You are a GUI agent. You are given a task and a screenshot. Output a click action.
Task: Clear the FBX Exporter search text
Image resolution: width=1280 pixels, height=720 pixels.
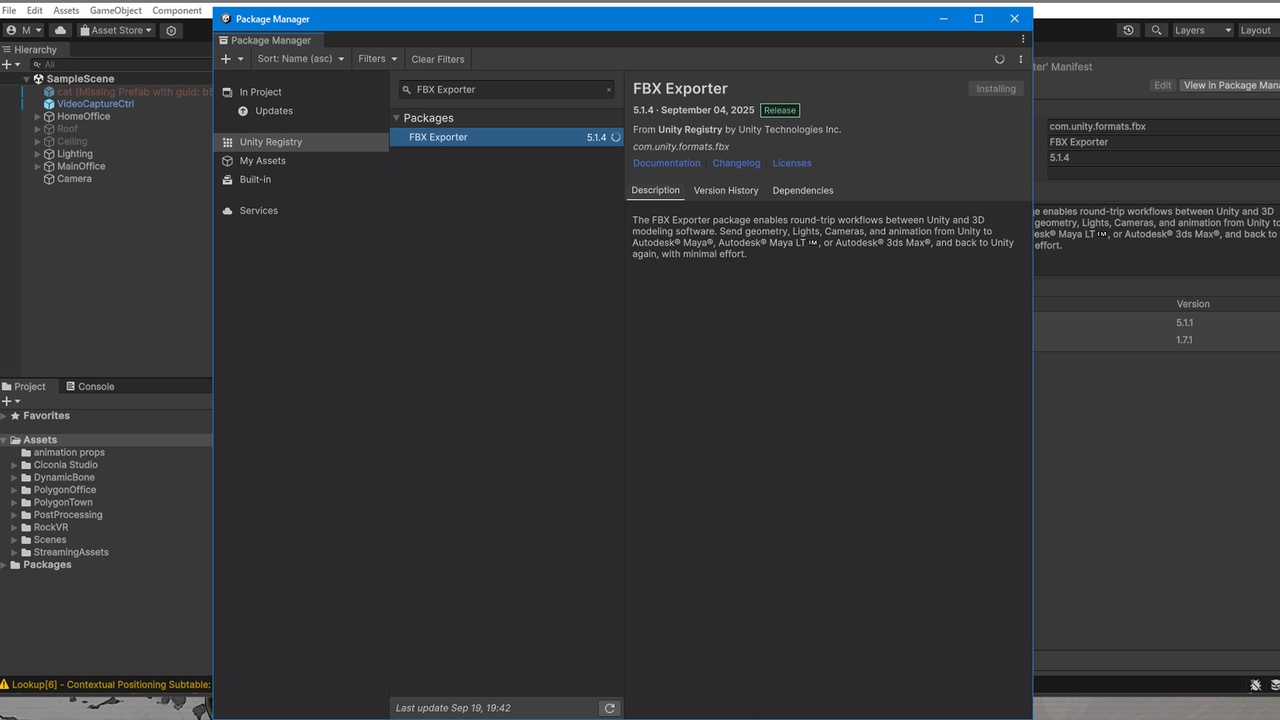tap(608, 90)
